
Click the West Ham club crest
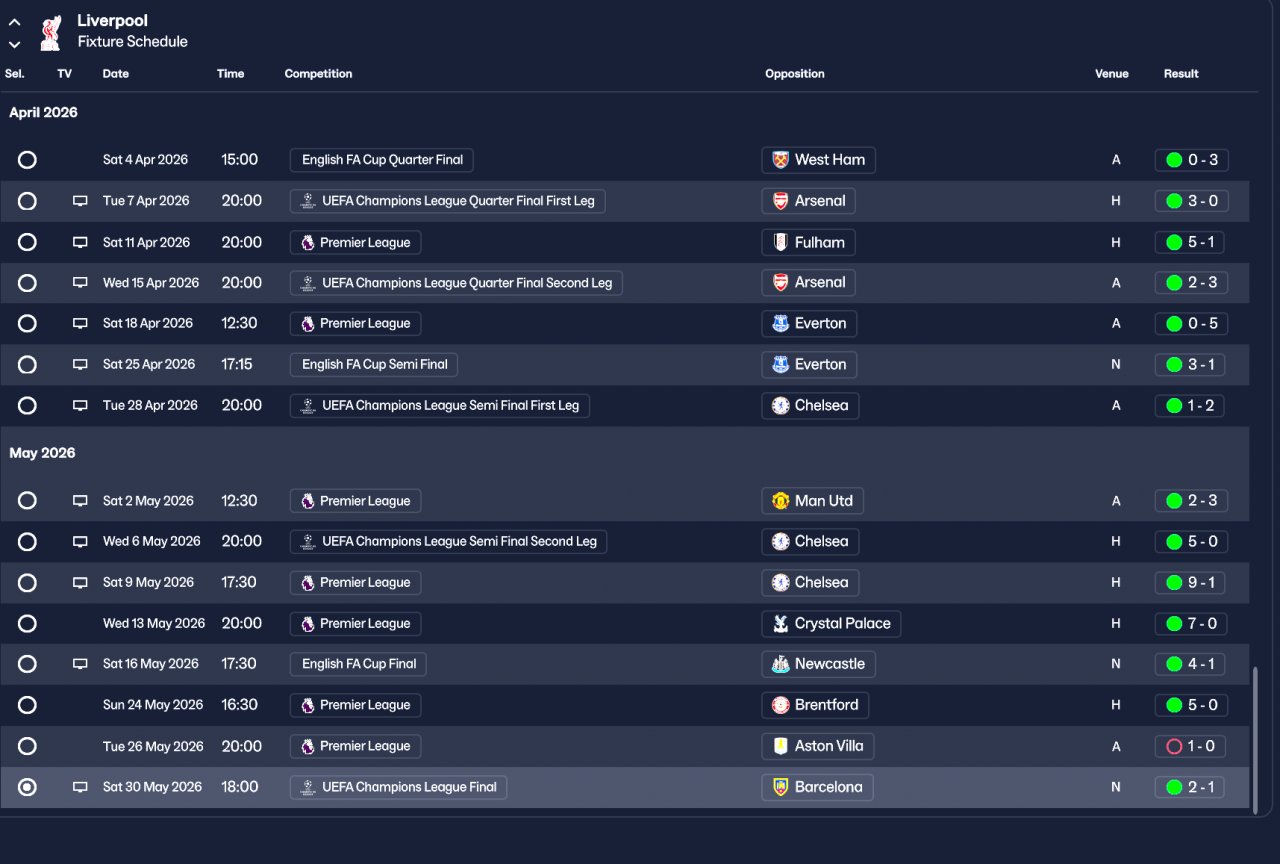pos(781,160)
